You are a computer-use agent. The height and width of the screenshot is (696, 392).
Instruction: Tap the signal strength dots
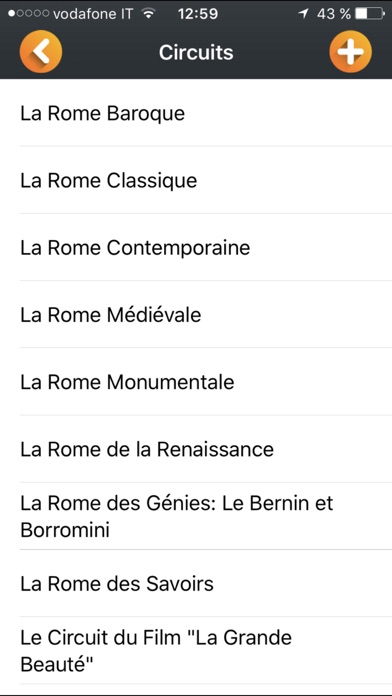[x=28, y=14]
